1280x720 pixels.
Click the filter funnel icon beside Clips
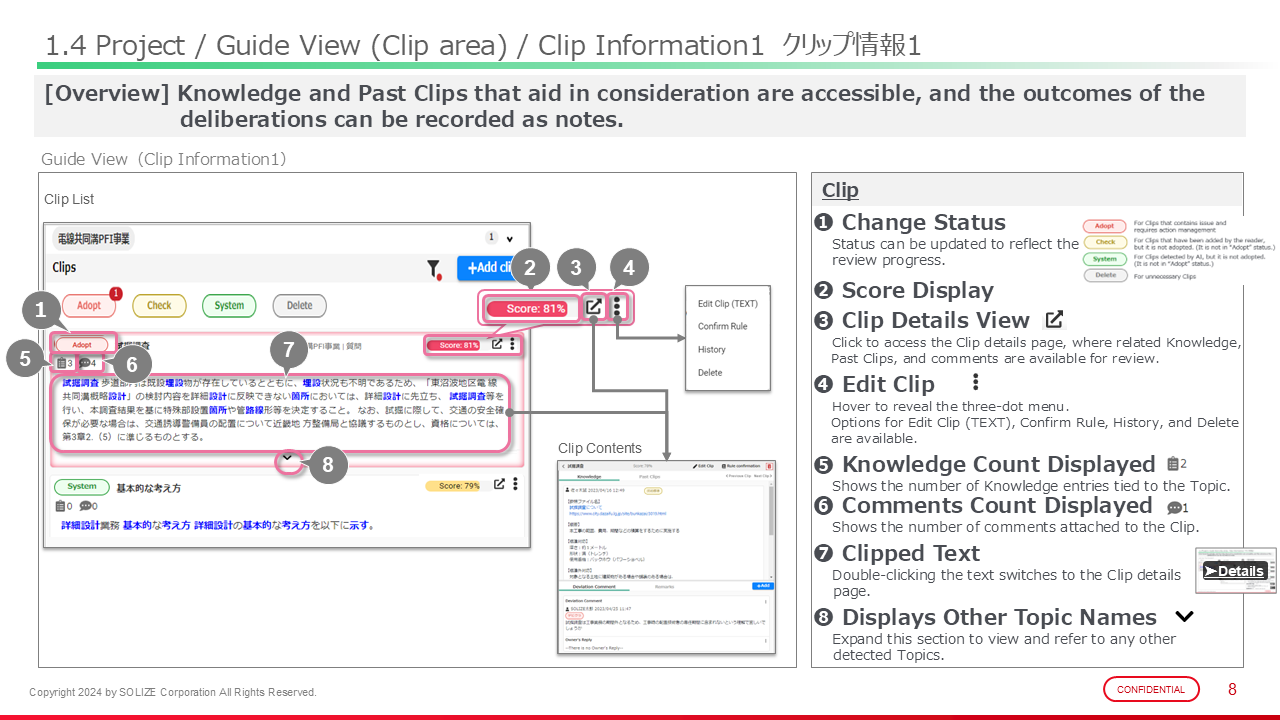pos(434,268)
